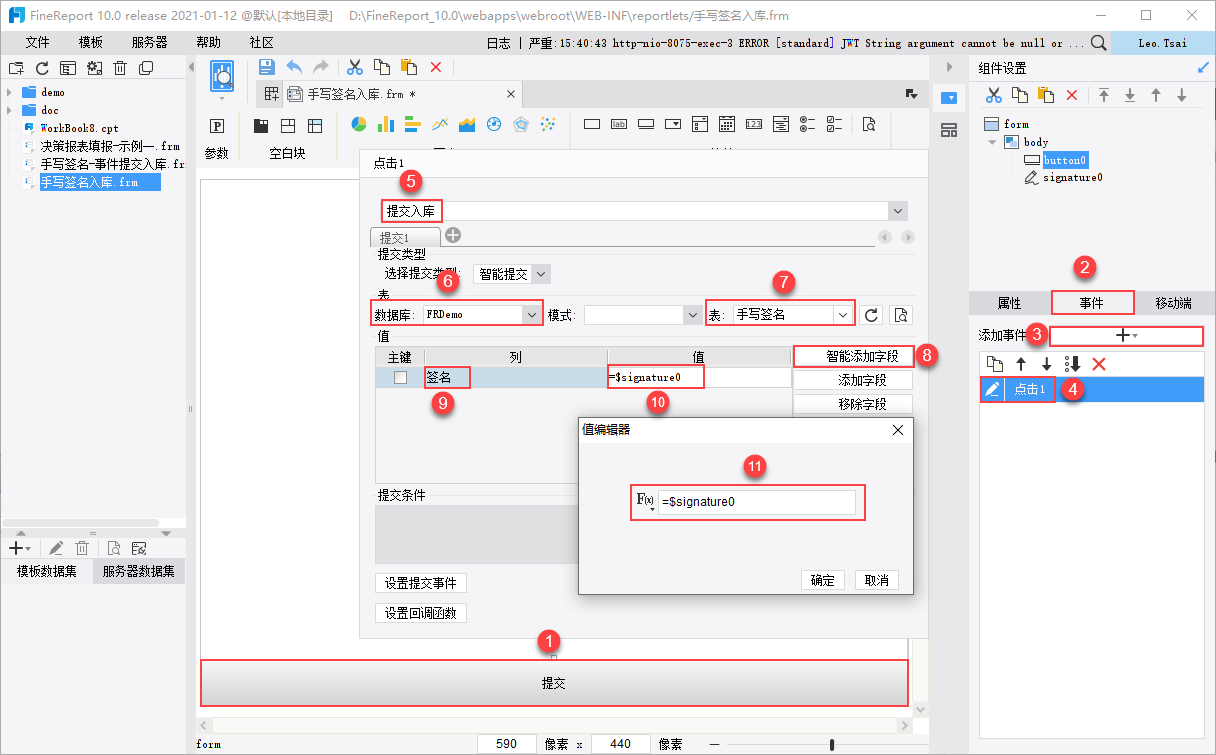
Task: Insert a Pie chart widget
Action: coord(359,125)
